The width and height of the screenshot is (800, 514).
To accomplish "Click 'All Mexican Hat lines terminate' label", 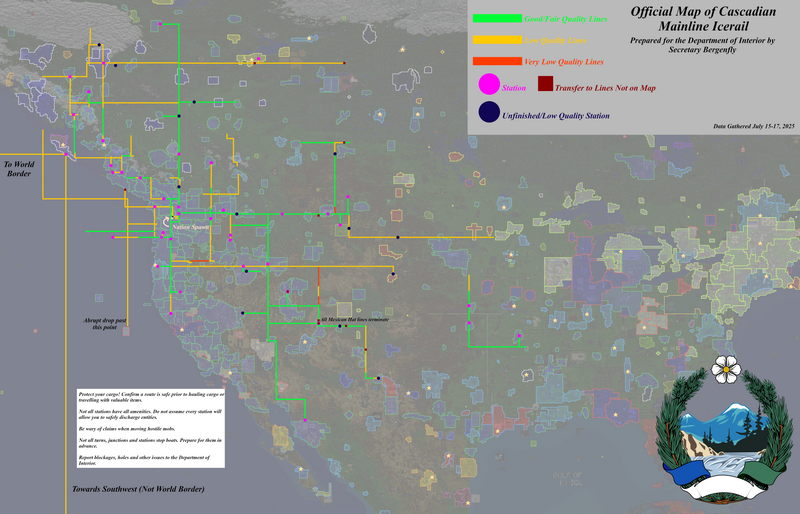I will pos(354,319).
